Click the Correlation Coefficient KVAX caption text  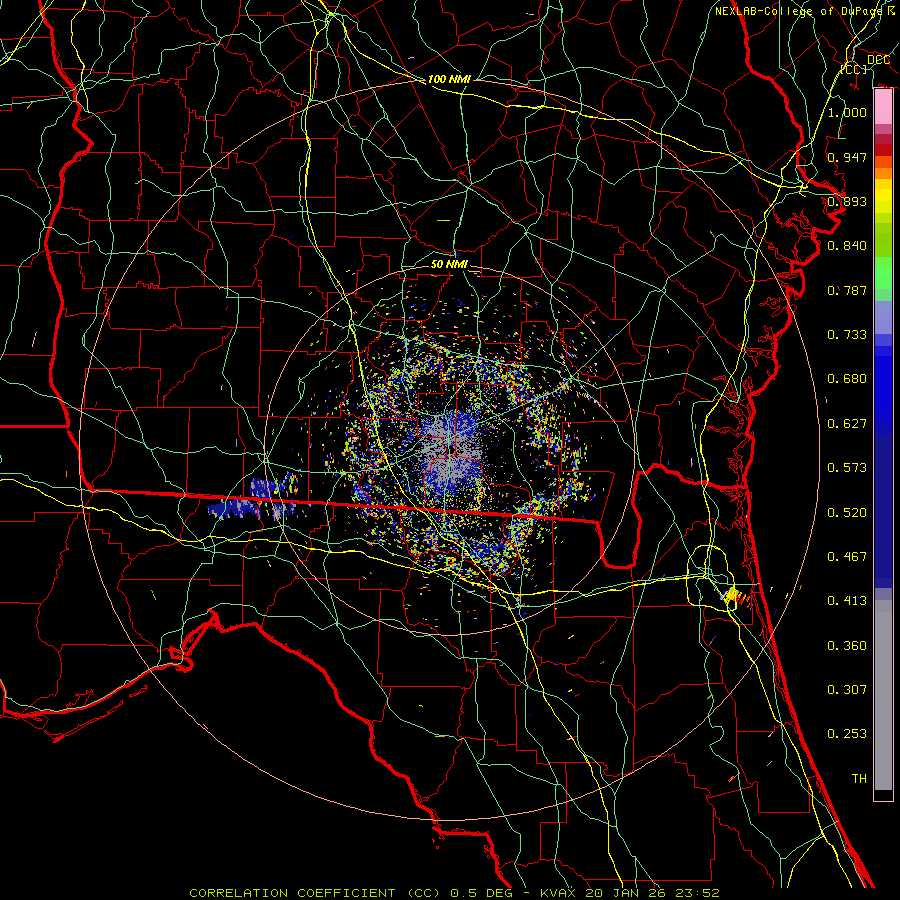point(454,893)
